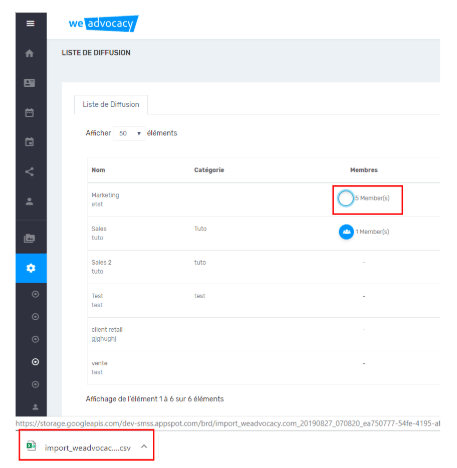Open the contact card icon in sidebar
Viewport: 457px width, 468px height.
[29, 83]
